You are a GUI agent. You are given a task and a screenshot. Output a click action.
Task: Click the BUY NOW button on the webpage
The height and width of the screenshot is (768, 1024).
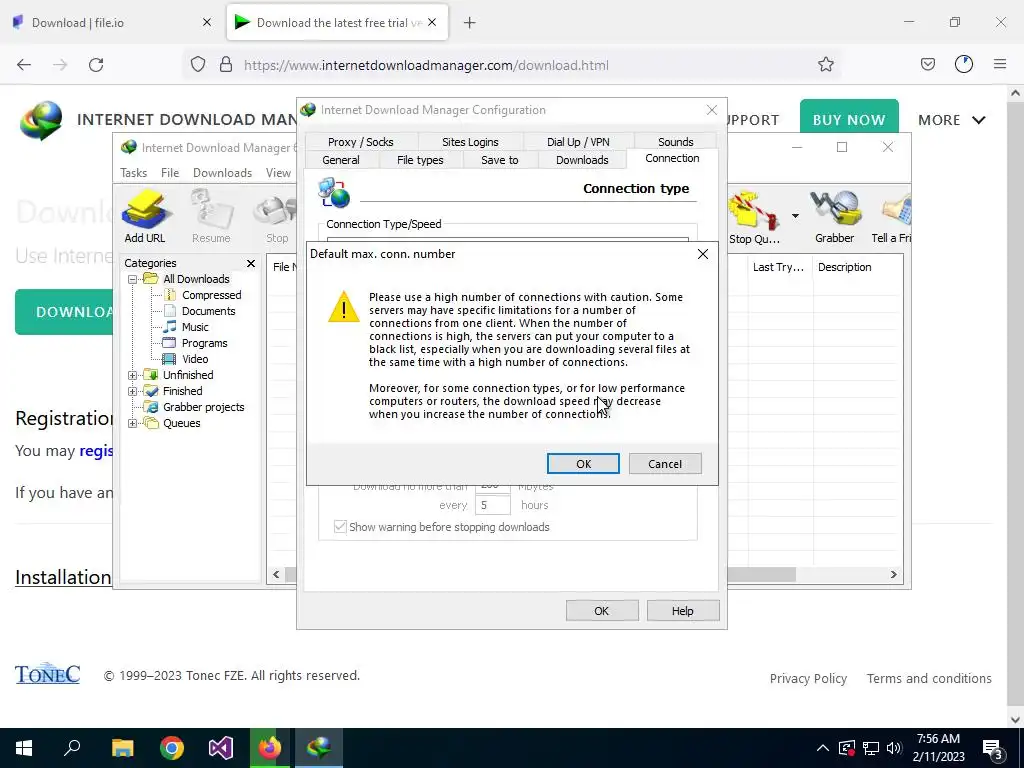click(849, 120)
